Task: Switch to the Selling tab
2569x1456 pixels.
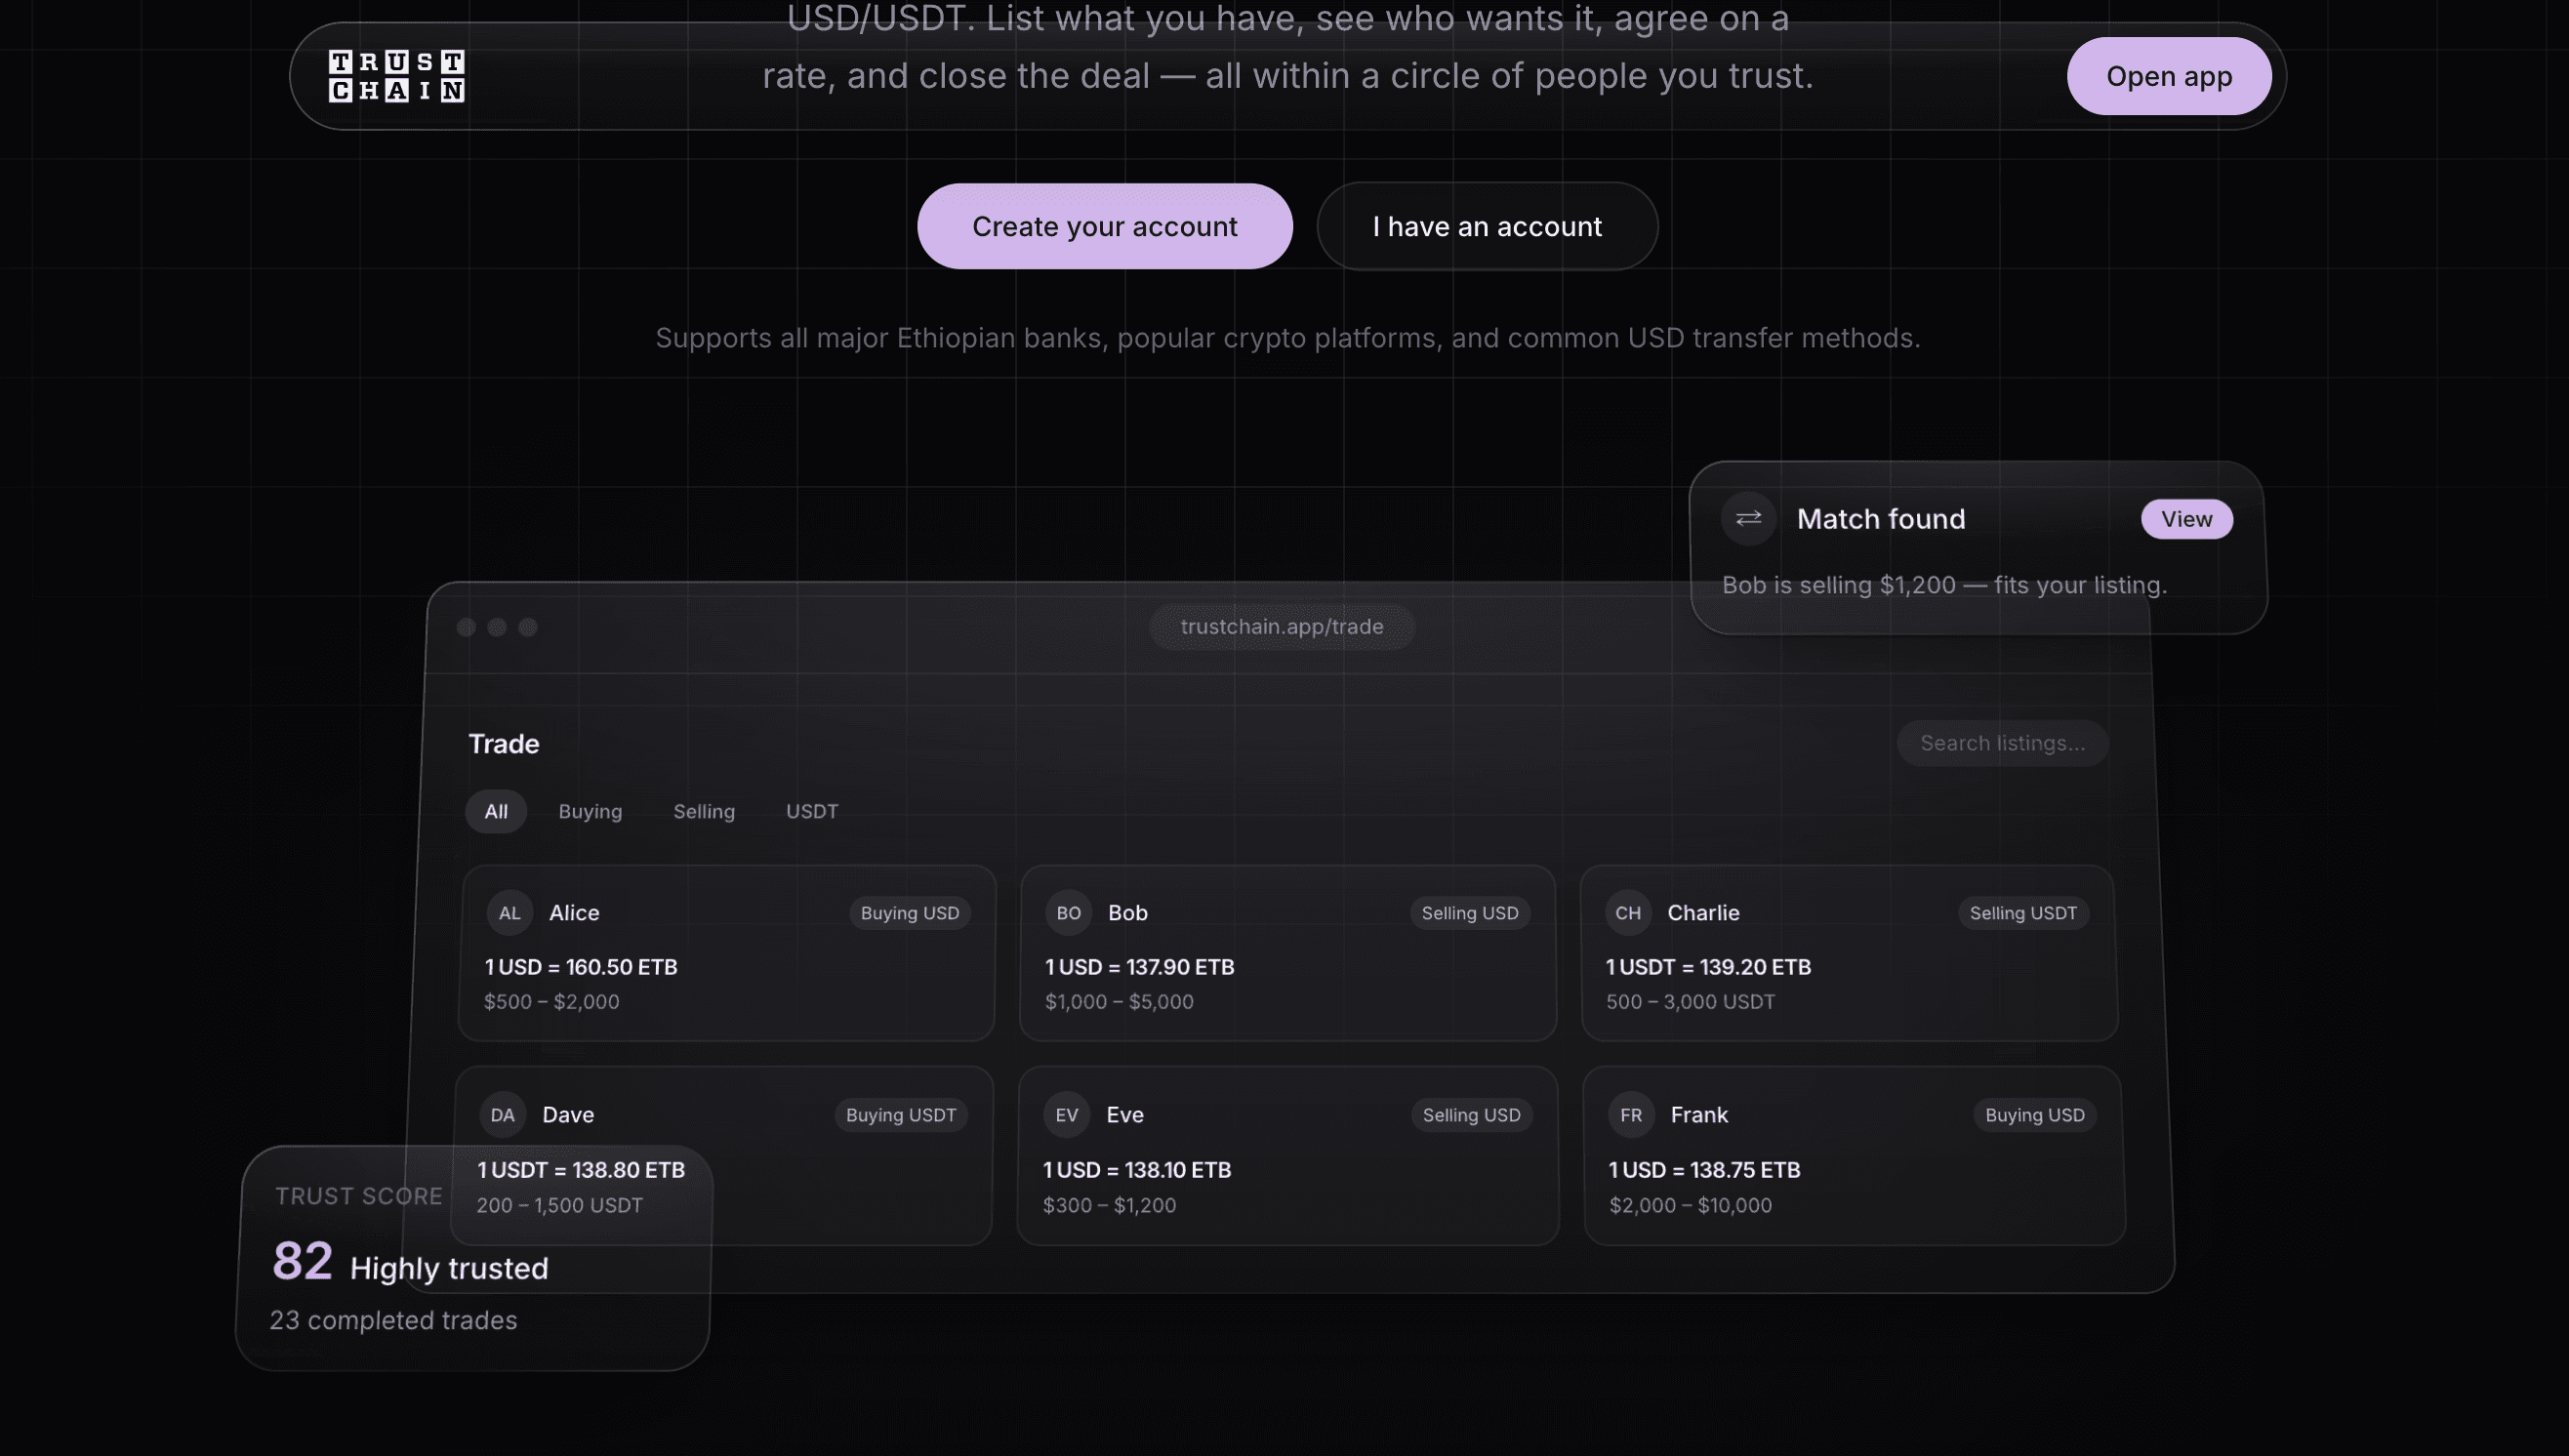Action: 704,811
